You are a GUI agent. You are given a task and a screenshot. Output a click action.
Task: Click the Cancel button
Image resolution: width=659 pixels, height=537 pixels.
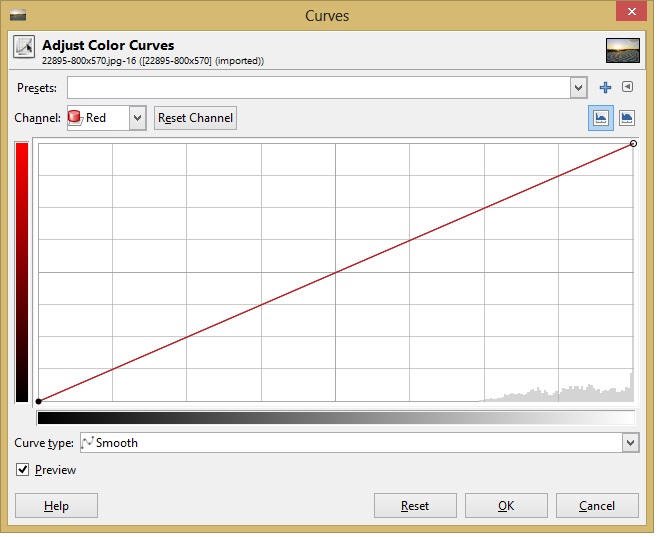[597, 506]
